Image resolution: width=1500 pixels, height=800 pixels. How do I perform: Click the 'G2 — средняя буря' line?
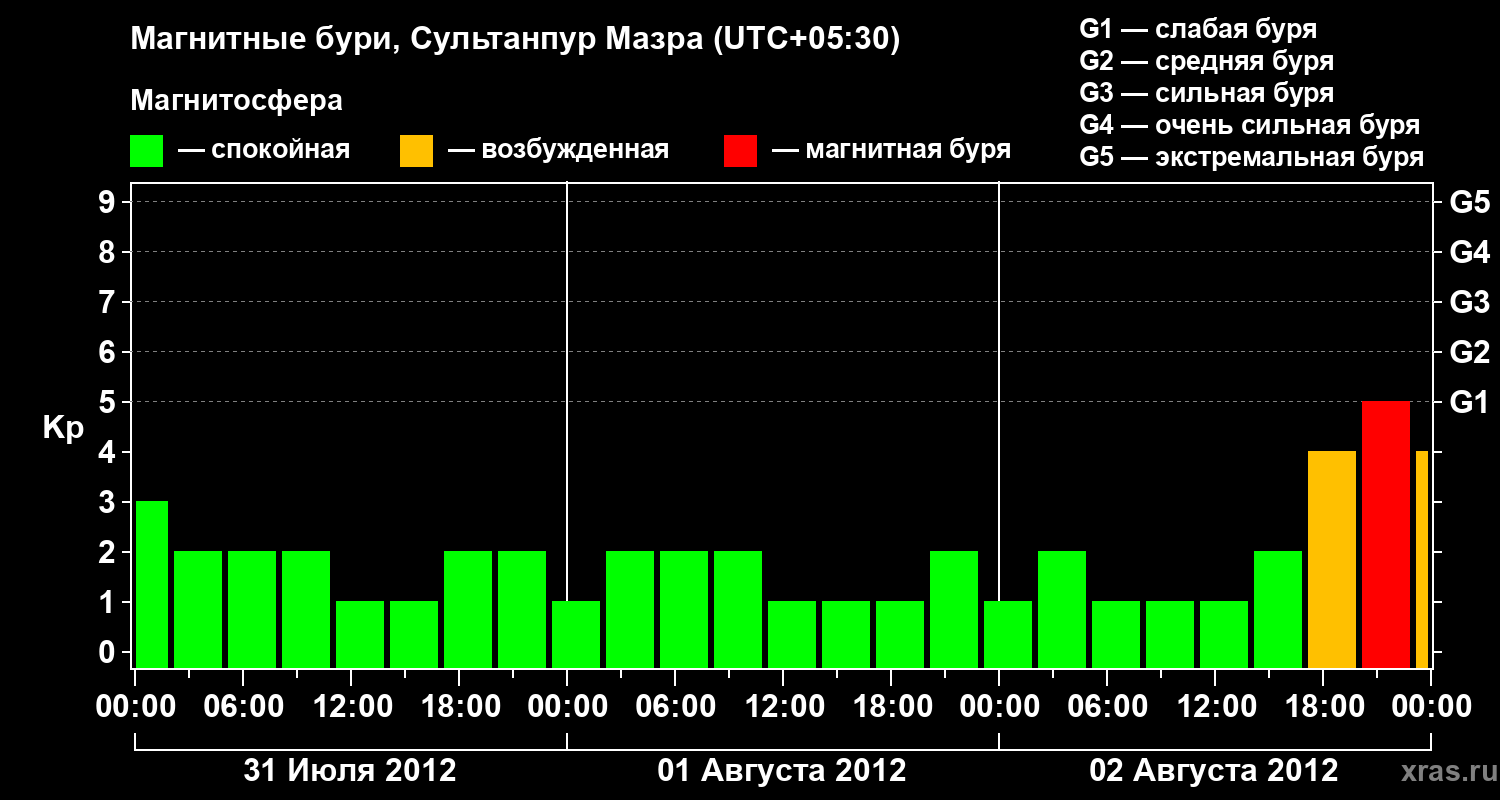click(x=1207, y=61)
